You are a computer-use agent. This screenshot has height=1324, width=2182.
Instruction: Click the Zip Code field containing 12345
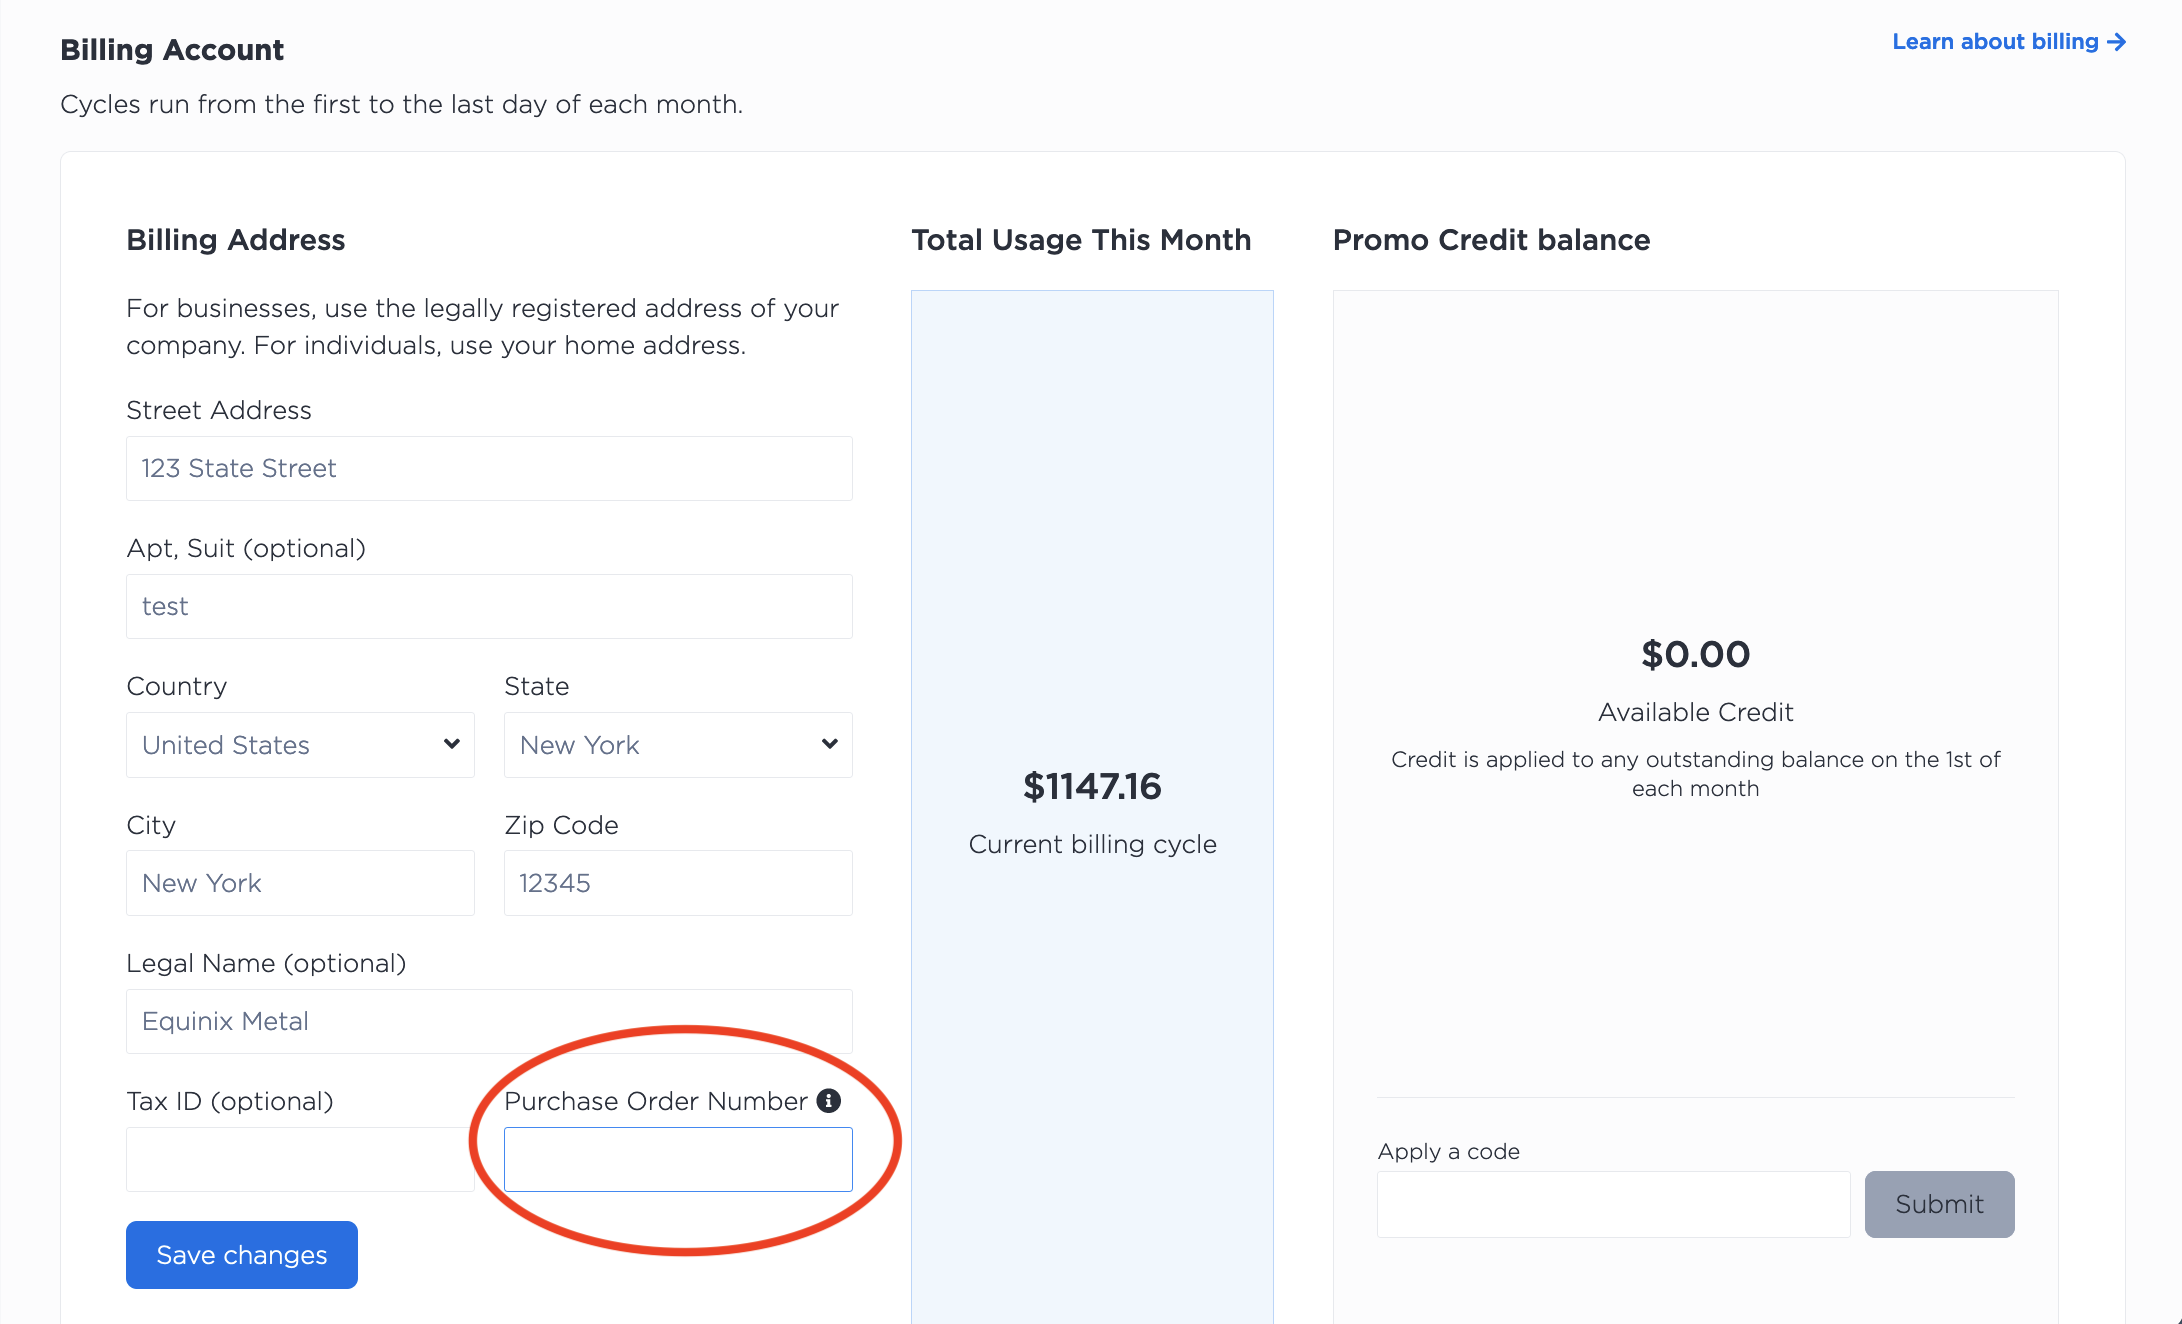click(x=678, y=883)
